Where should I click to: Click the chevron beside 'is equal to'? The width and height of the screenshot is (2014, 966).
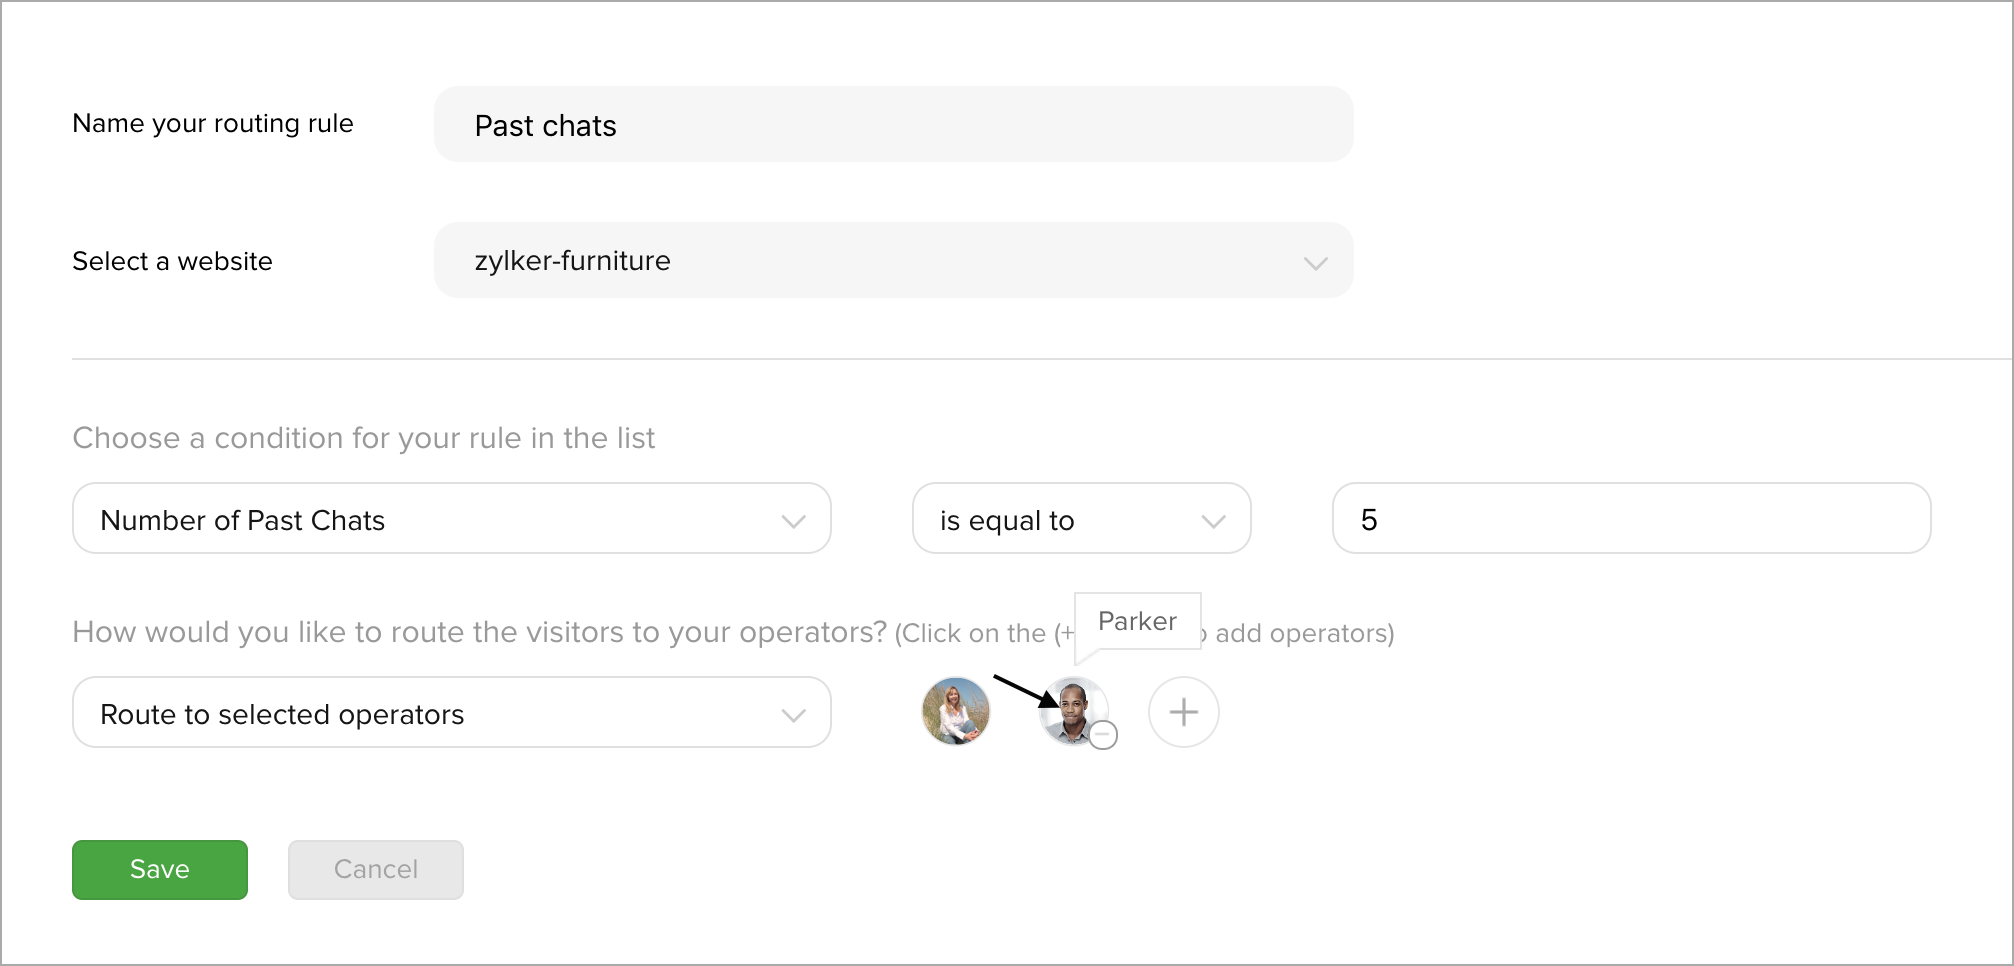(1213, 521)
